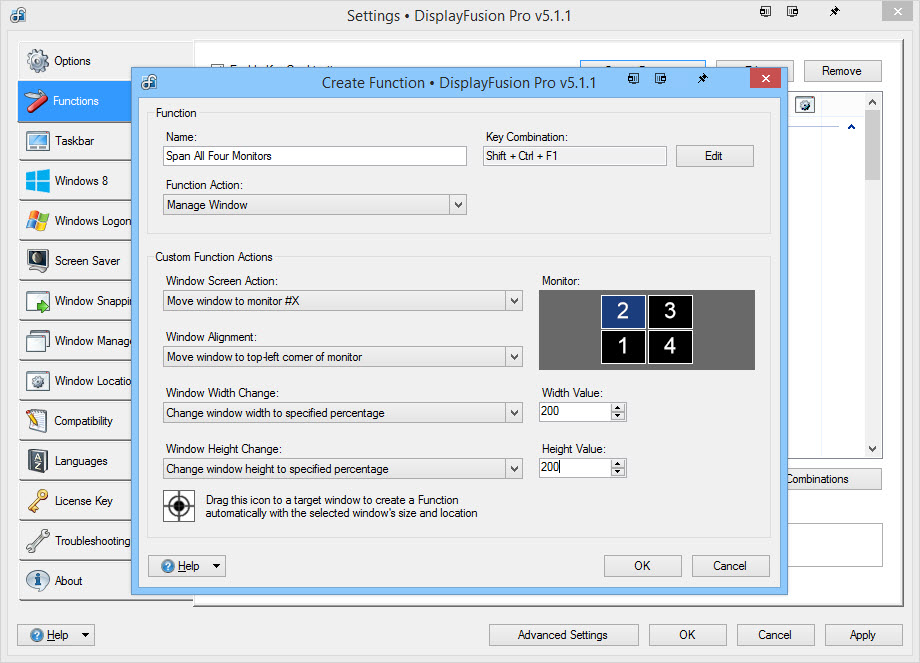The height and width of the screenshot is (663, 920).
Task: Select monitor 3 in the Monitor picker
Action: coord(670,312)
